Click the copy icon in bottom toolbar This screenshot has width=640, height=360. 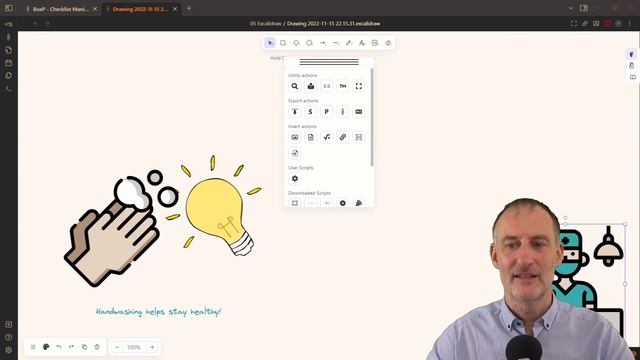coord(84,347)
